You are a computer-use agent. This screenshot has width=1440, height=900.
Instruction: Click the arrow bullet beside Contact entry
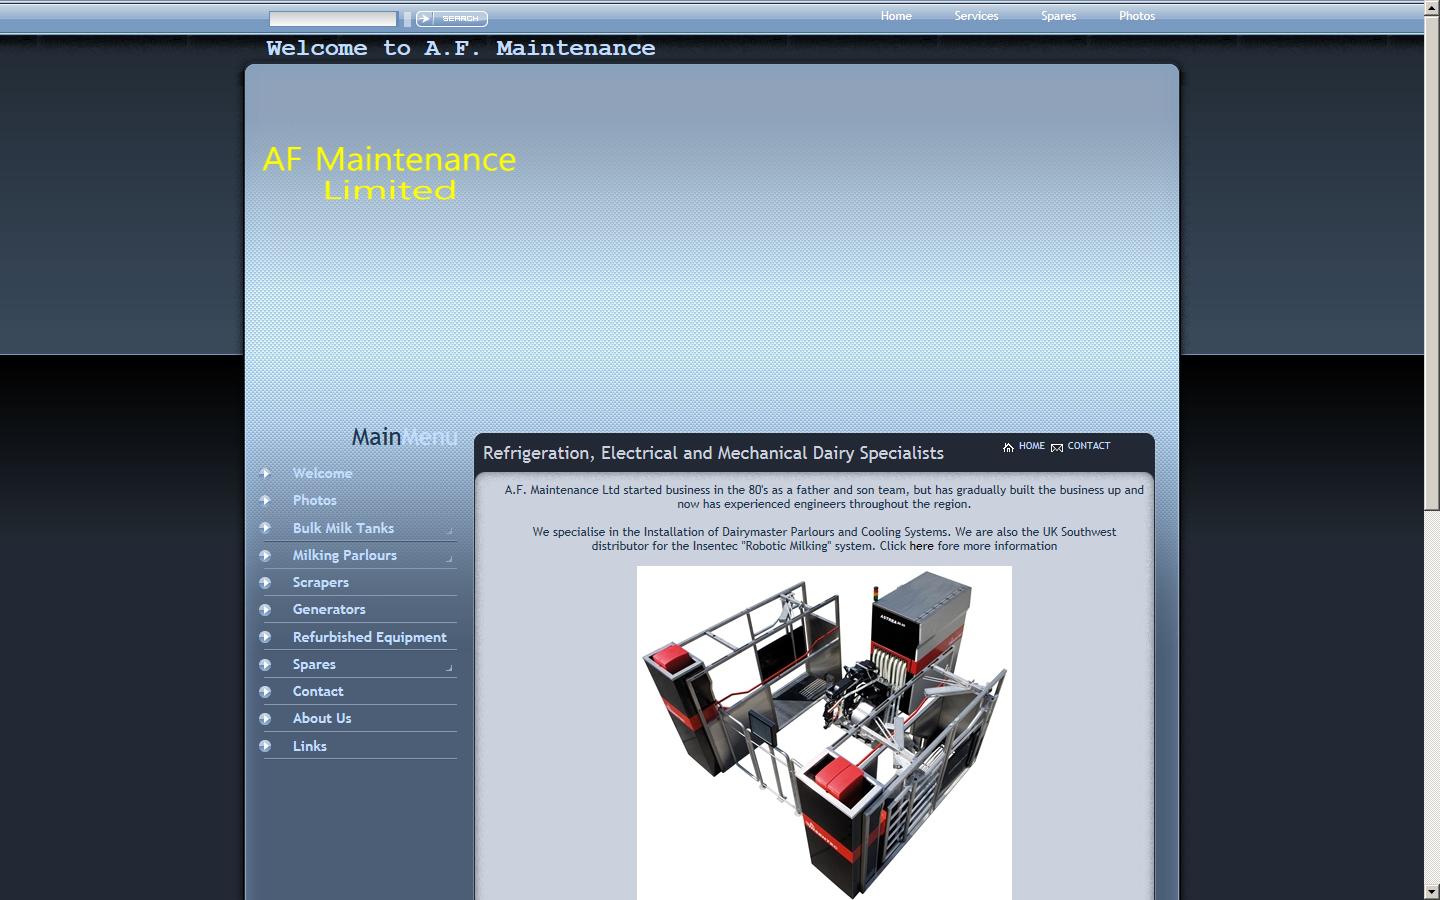pos(266,691)
